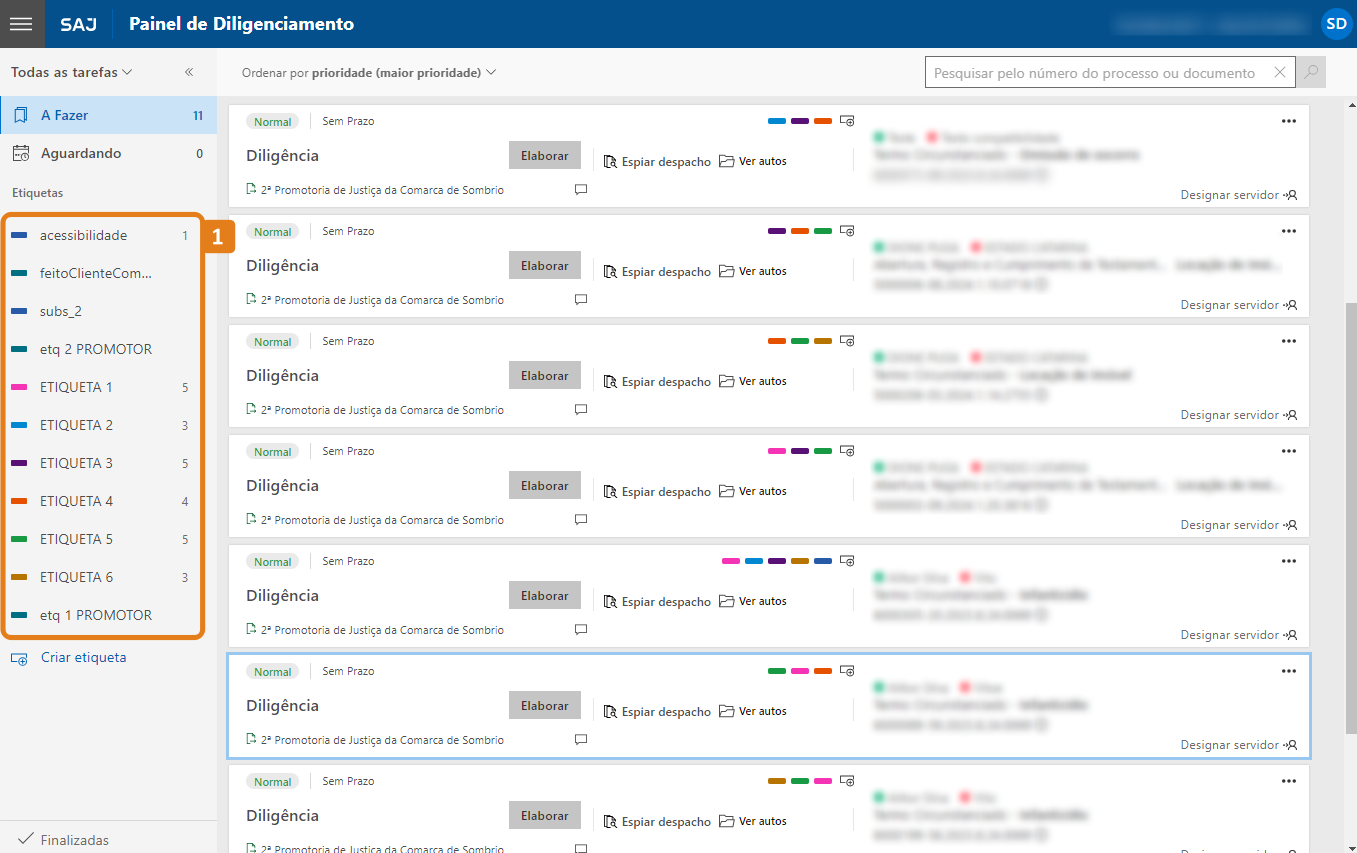Open the Ordenar por prioridade dropdown
Viewport: 1357px width, 853px height.
[x=369, y=73]
